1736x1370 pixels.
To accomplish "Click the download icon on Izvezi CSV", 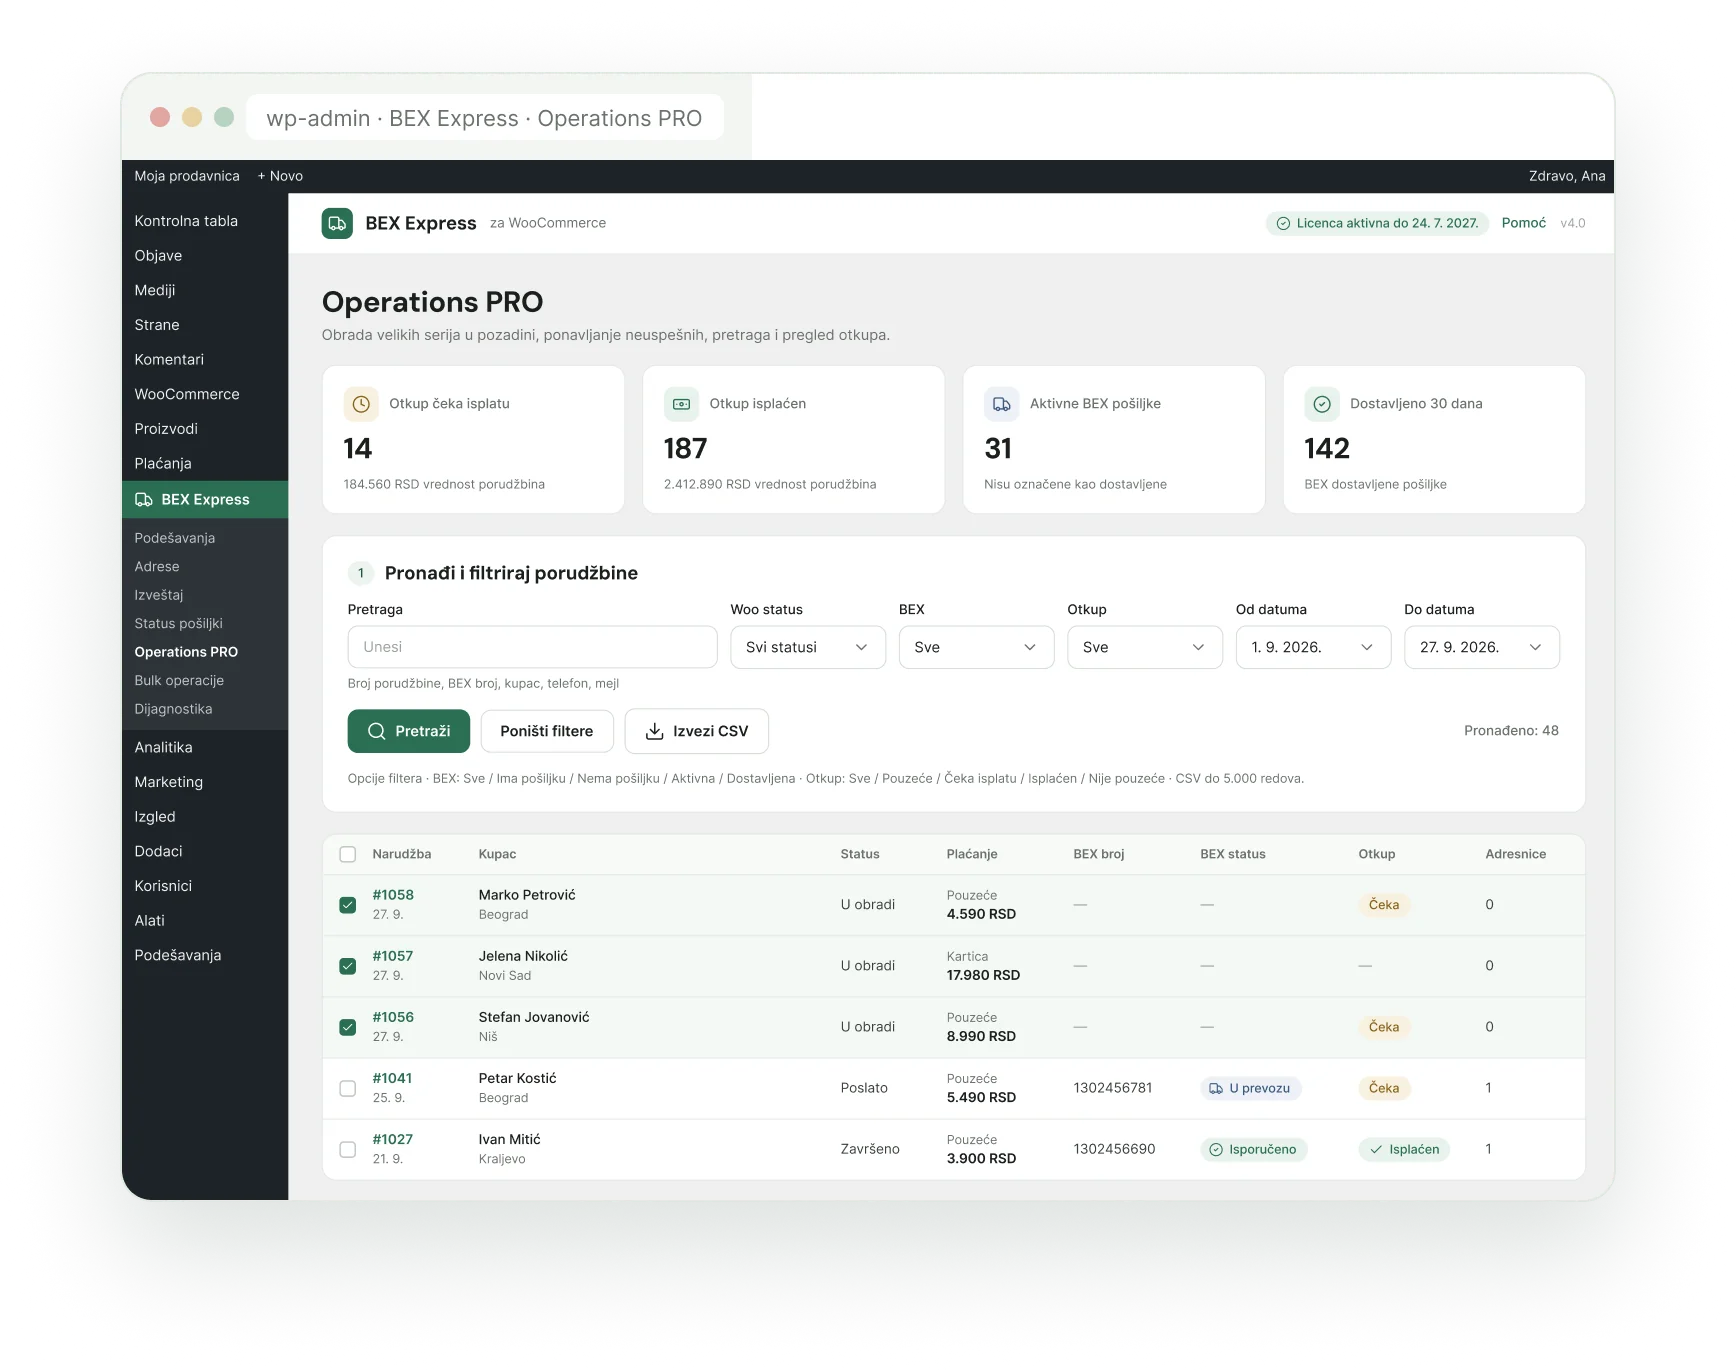I will point(654,731).
